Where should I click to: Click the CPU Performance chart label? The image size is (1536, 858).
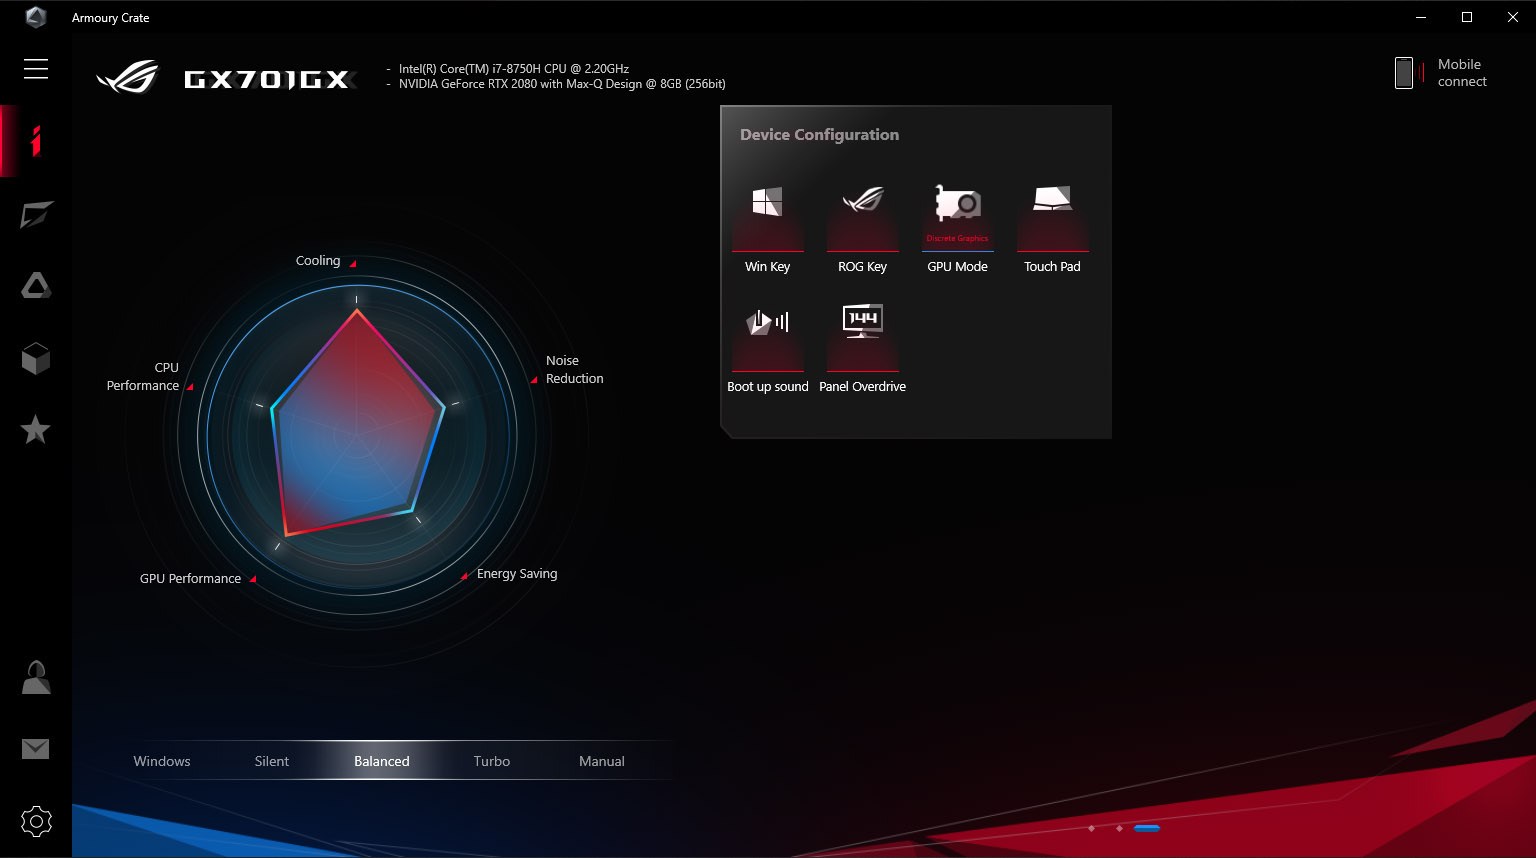coord(143,376)
